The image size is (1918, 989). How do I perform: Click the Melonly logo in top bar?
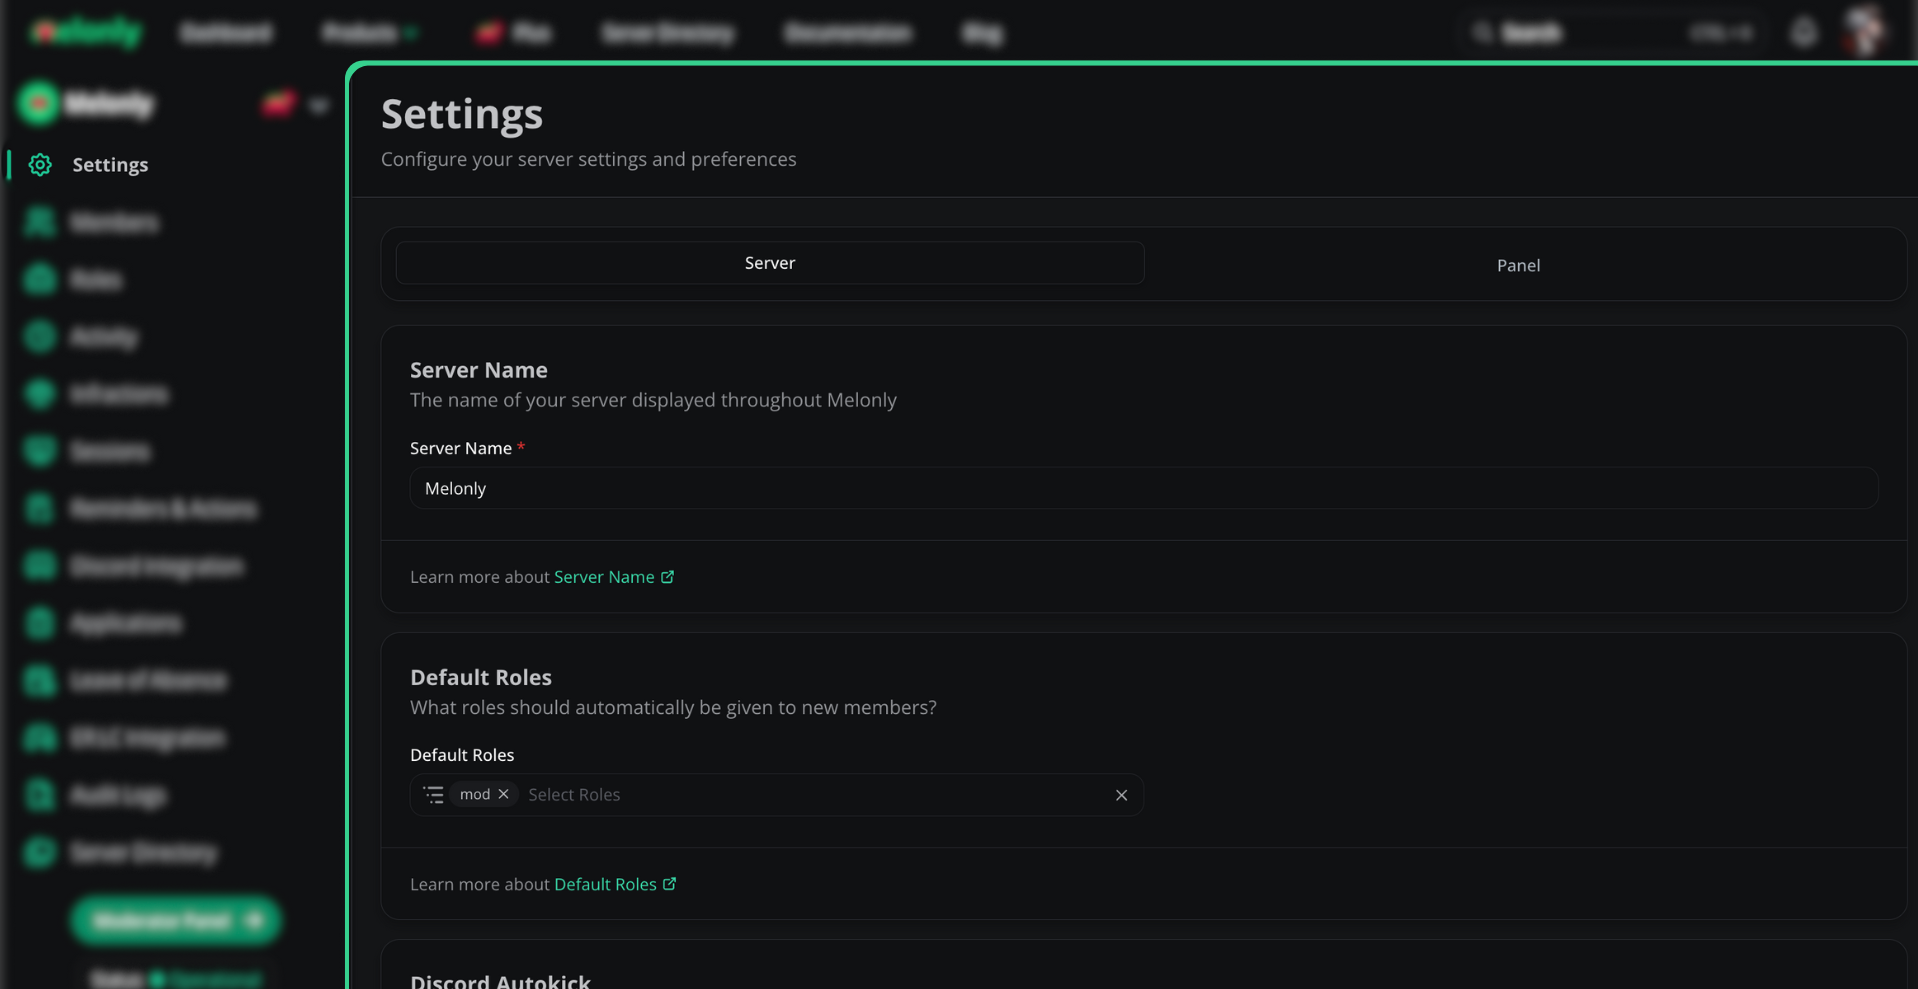86,32
